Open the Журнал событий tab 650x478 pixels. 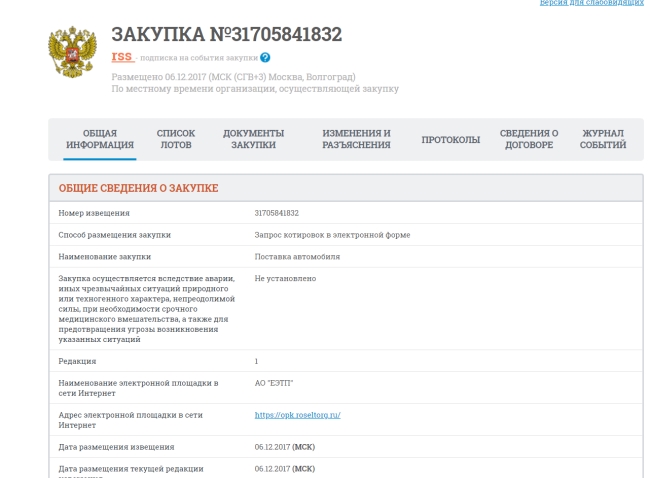pyautogui.click(x=603, y=139)
